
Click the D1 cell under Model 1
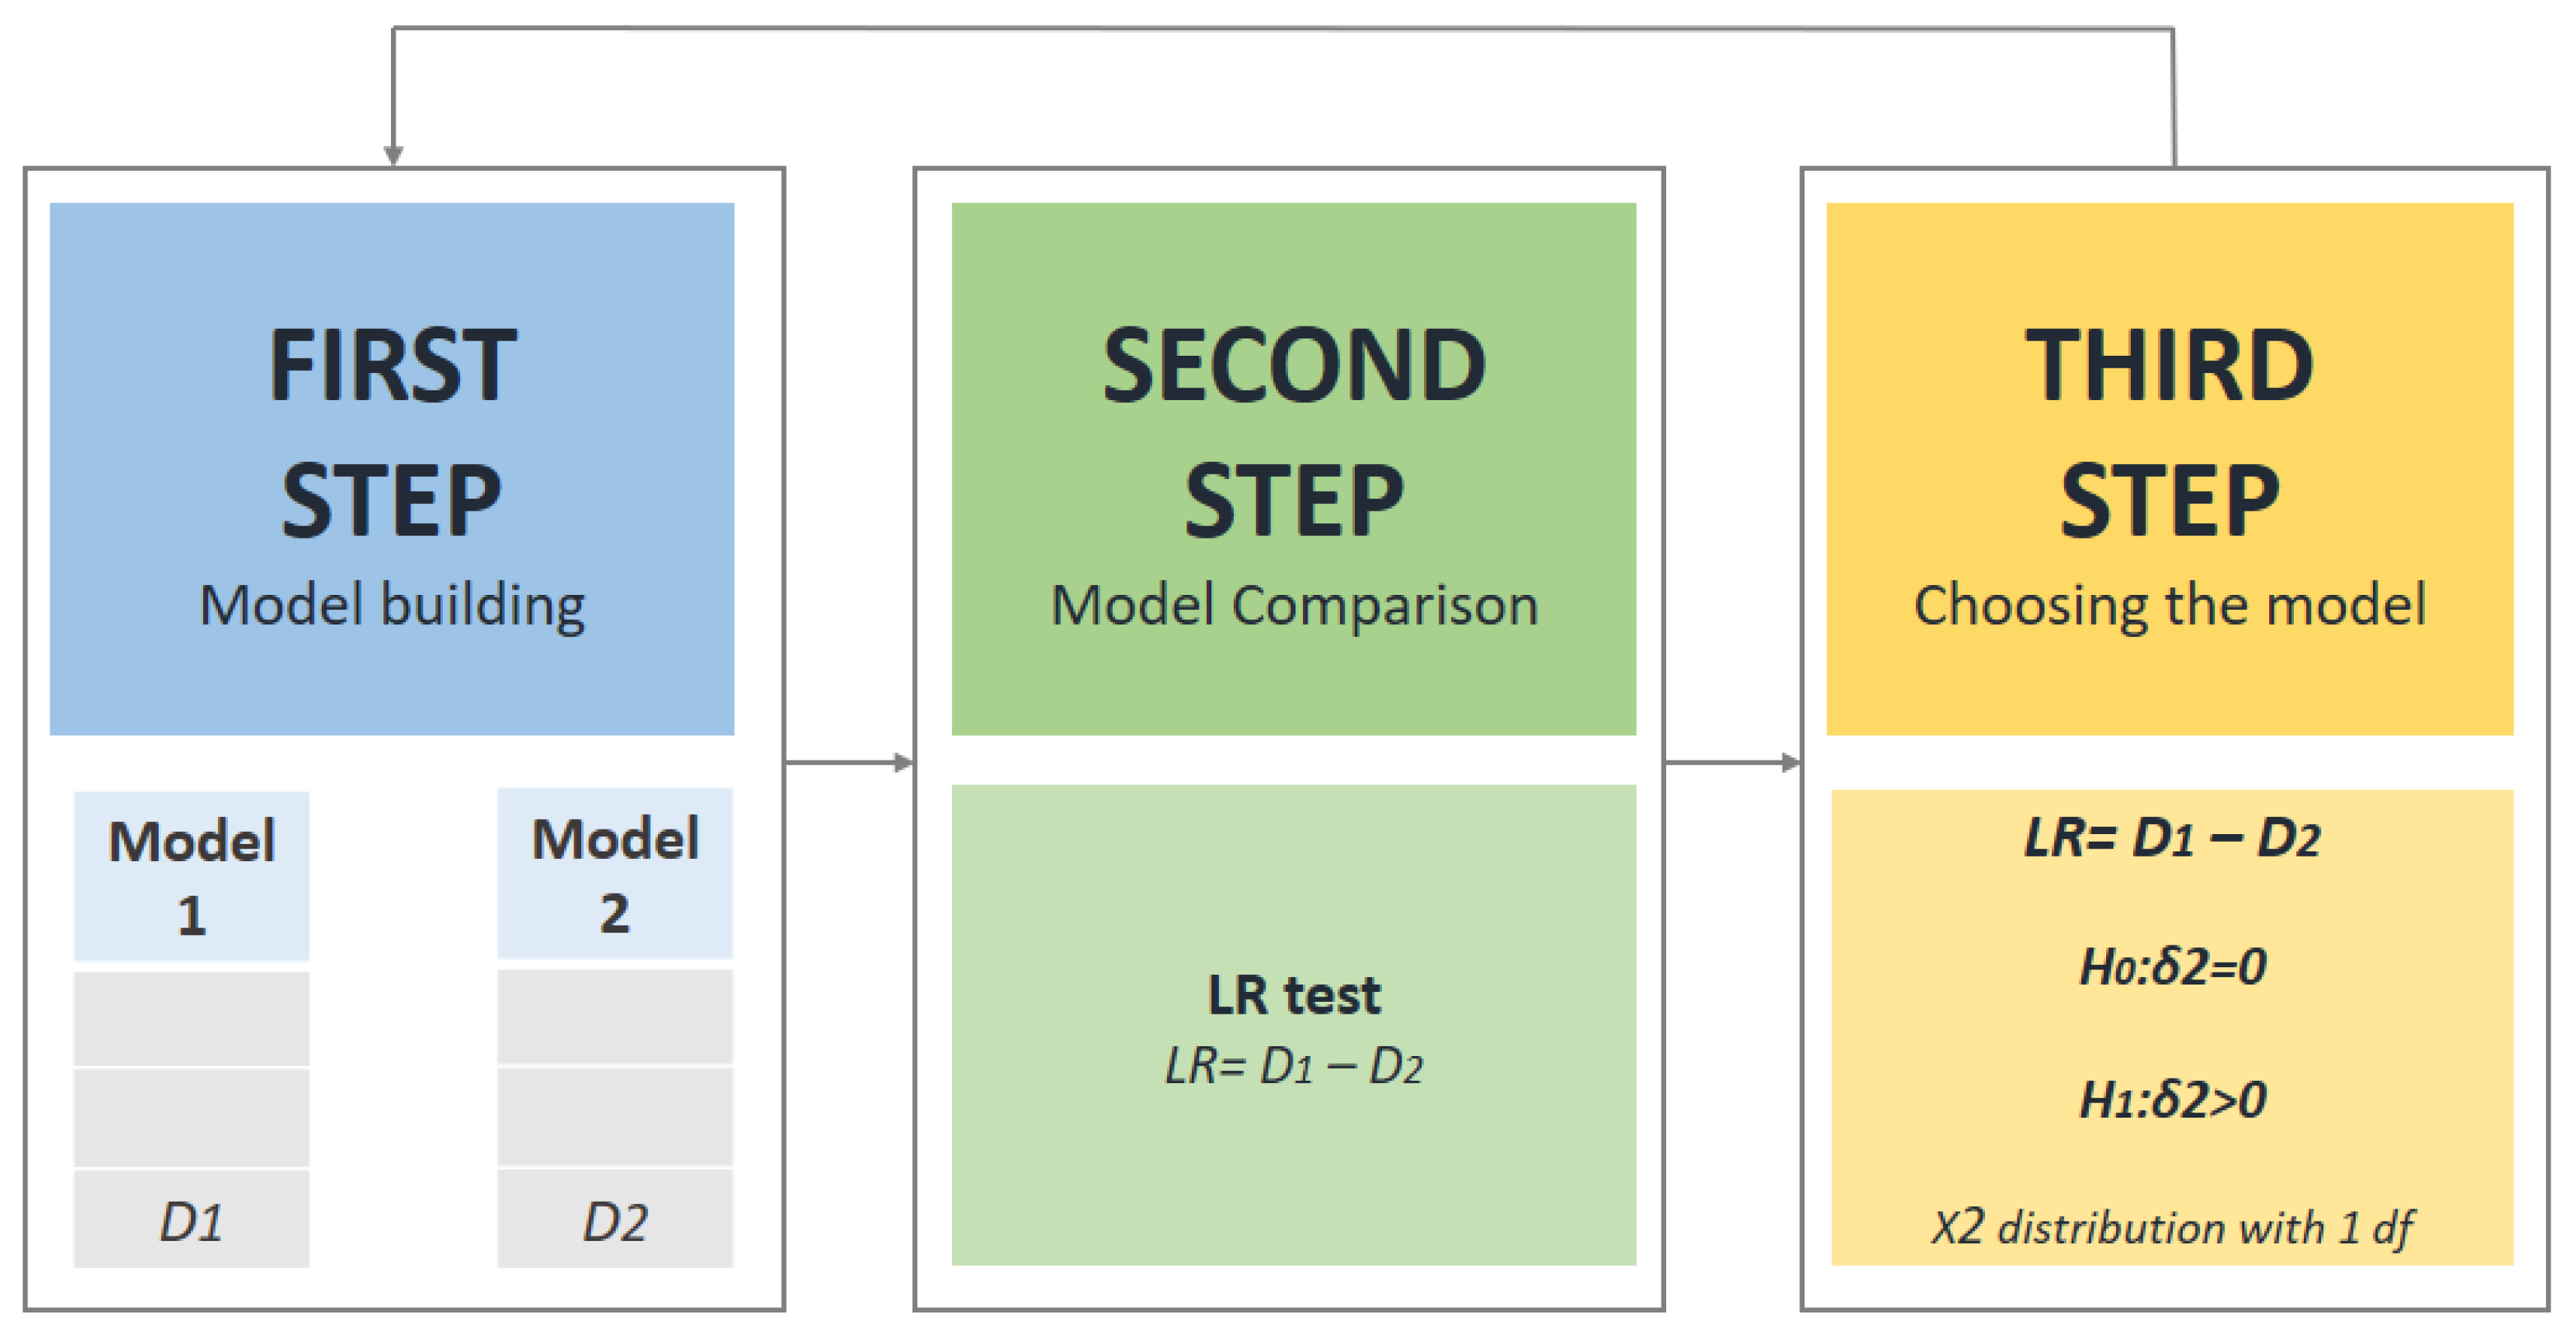click(191, 1220)
